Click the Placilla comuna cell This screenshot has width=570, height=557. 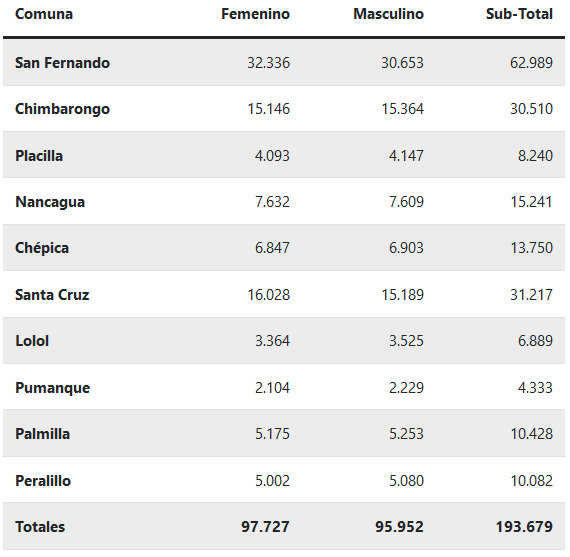click(39, 156)
